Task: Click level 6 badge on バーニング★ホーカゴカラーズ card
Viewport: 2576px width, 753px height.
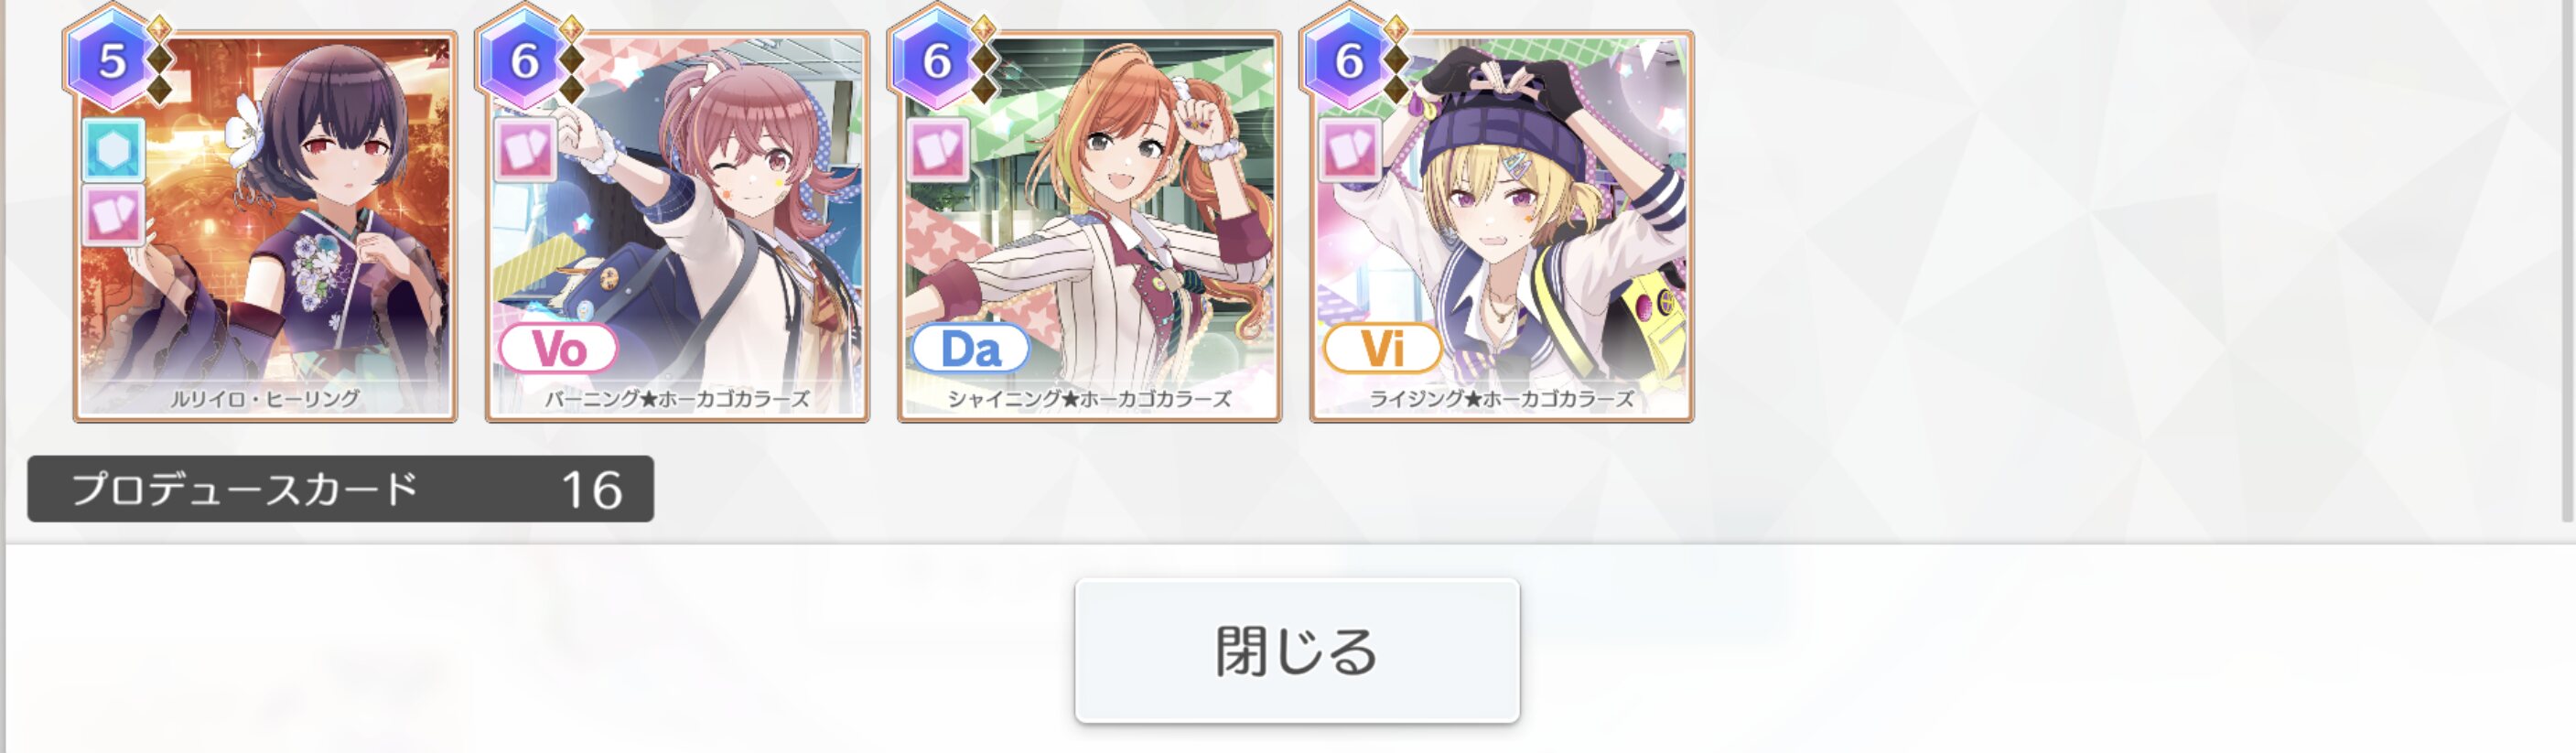Action: [x=524, y=60]
